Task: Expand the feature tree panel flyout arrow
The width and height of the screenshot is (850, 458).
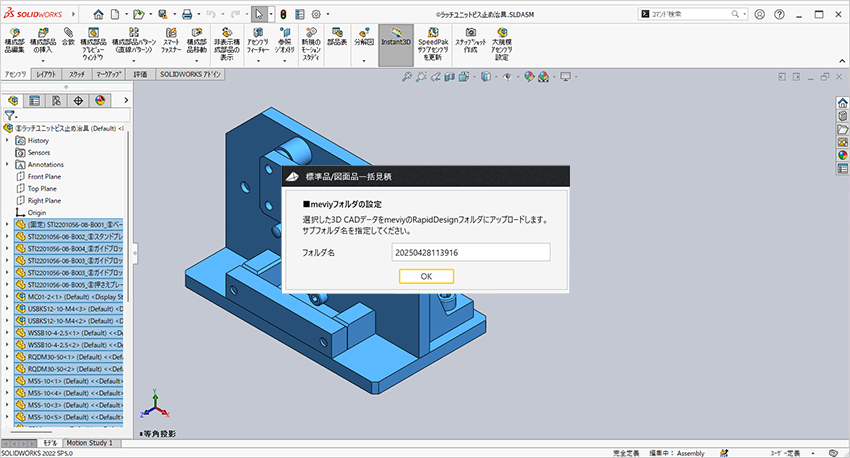Action: (x=126, y=100)
